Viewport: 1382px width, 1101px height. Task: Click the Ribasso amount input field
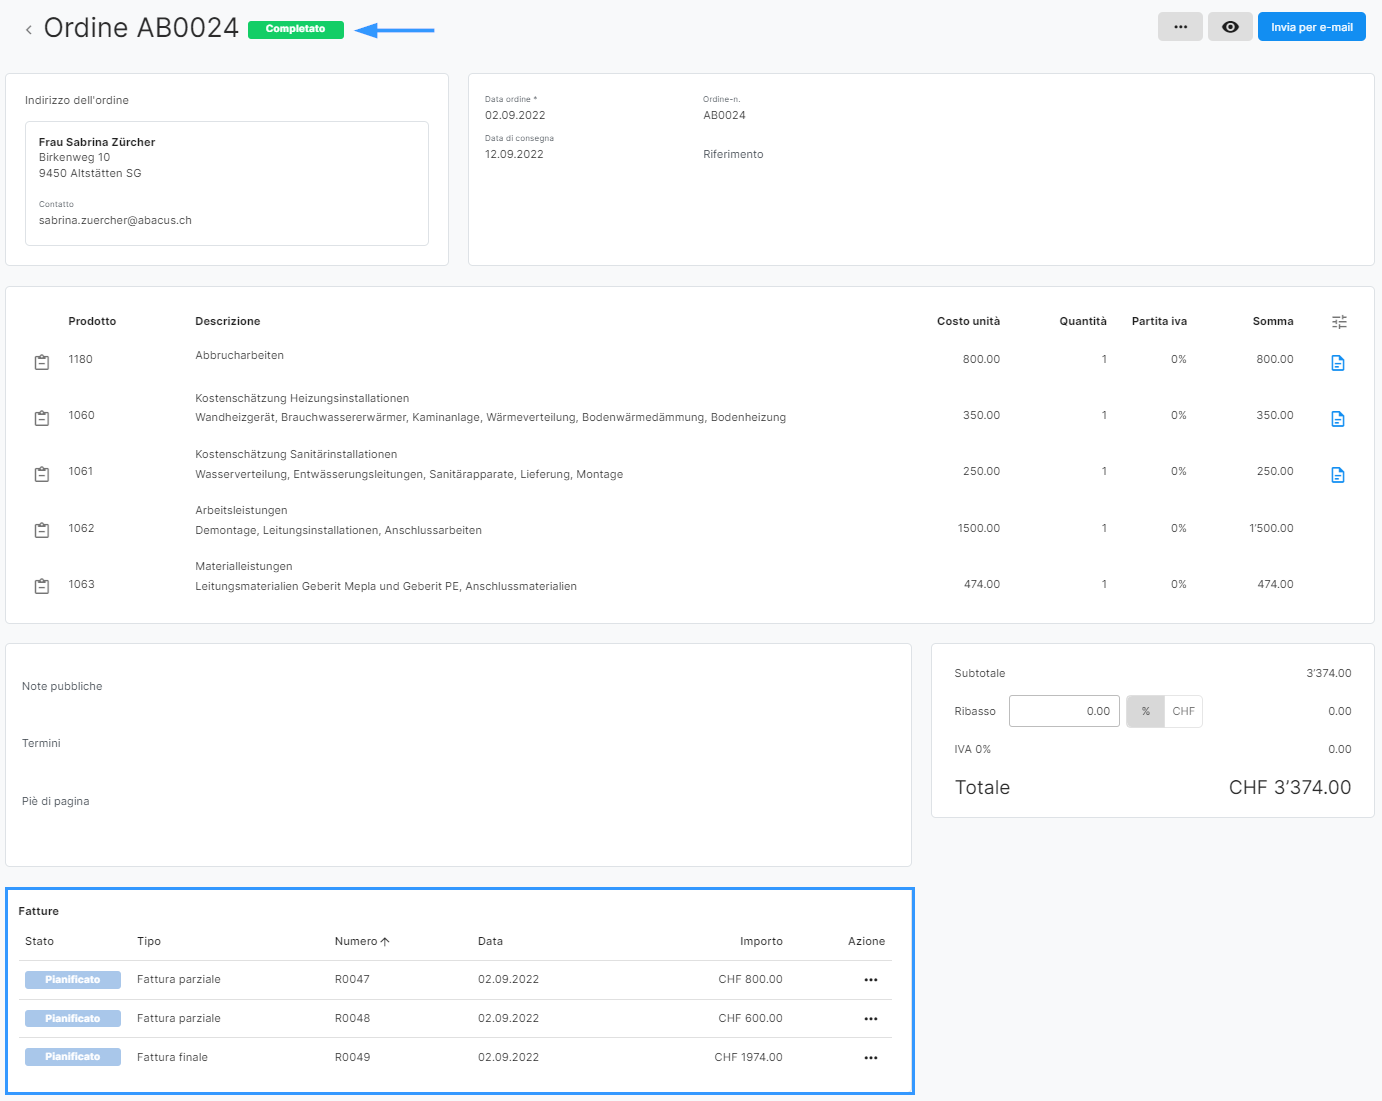[x=1063, y=712]
